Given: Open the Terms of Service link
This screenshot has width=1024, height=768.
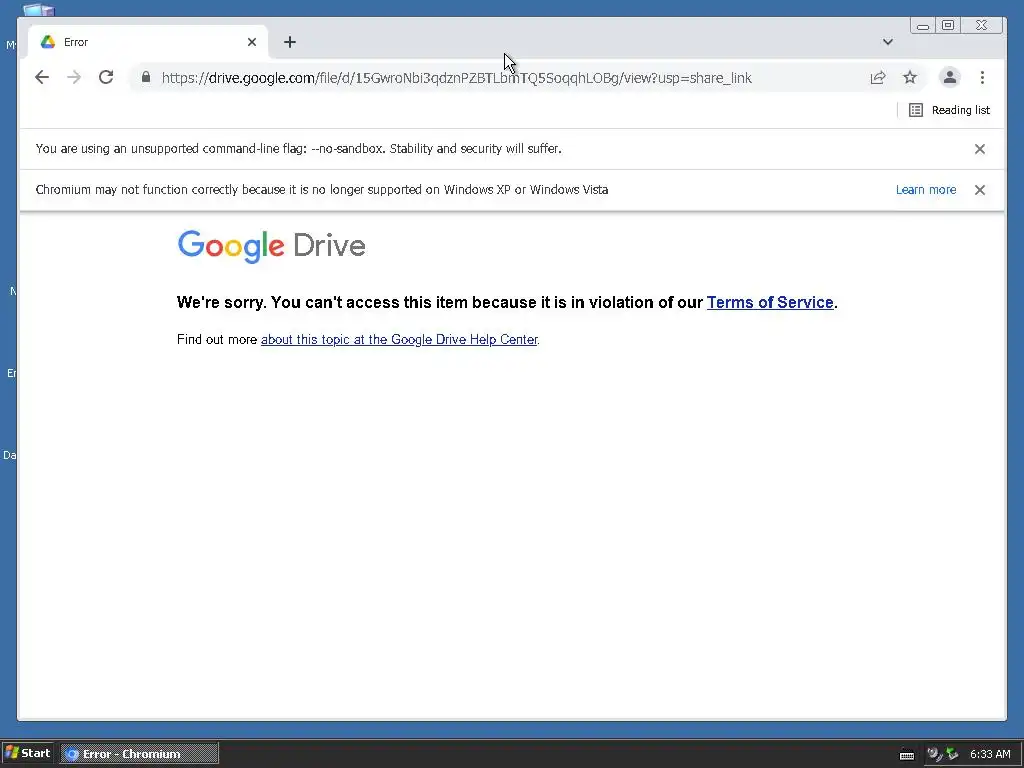Looking at the screenshot, I should [x=770, y=302].
